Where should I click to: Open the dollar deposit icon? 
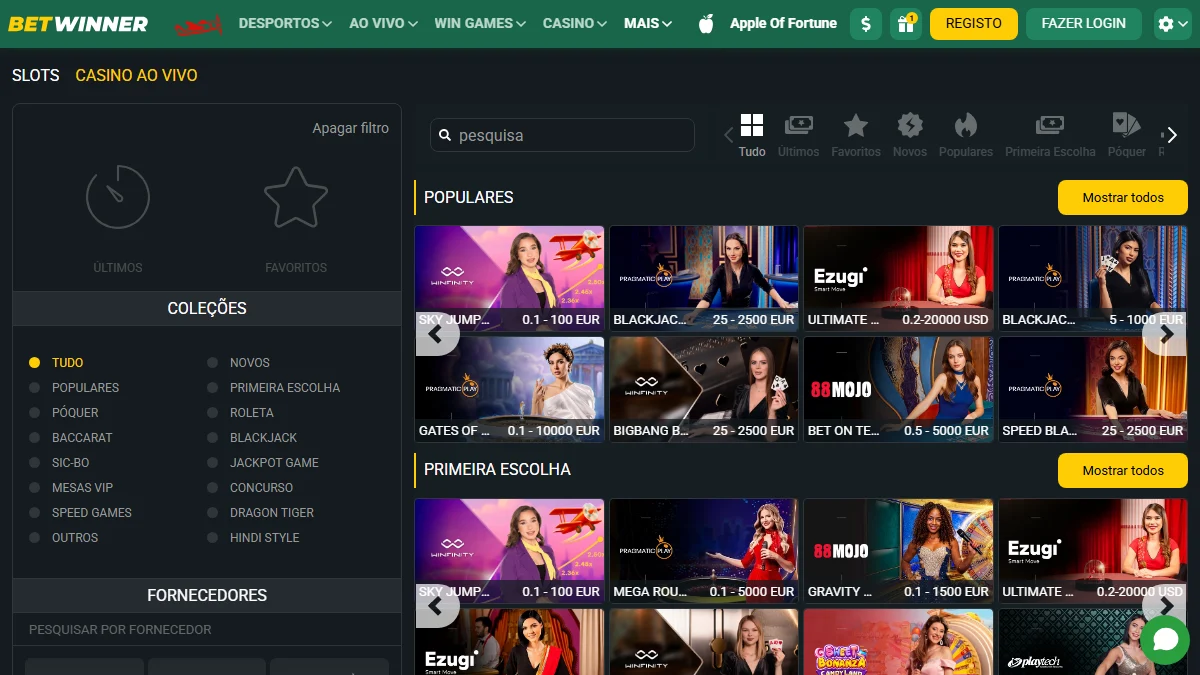(x=866, y=24)
